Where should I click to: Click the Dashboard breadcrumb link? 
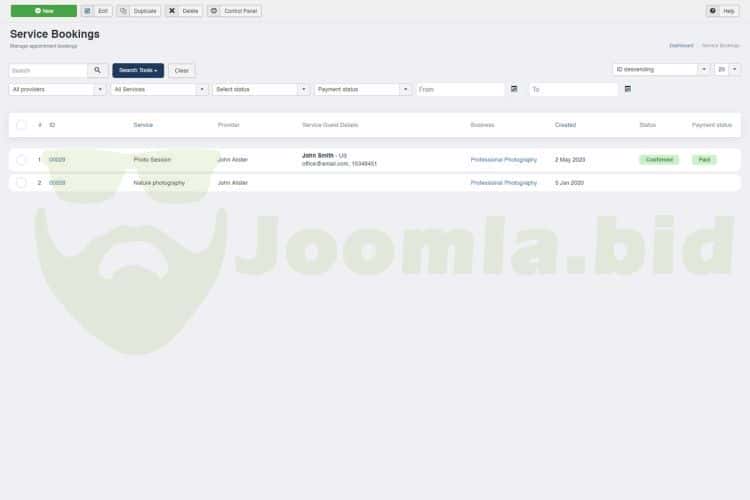[681, 45]
